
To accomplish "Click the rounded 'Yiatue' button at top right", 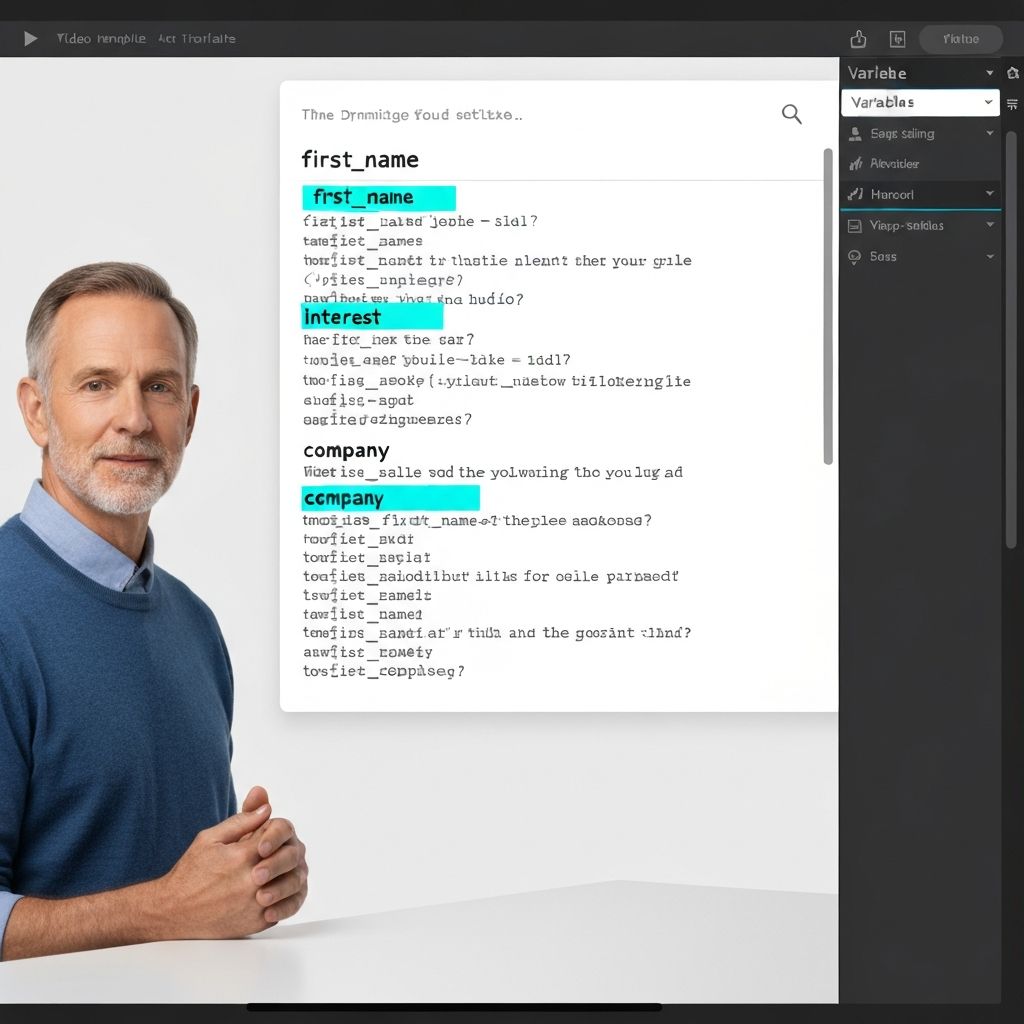I will coord(961,39).
